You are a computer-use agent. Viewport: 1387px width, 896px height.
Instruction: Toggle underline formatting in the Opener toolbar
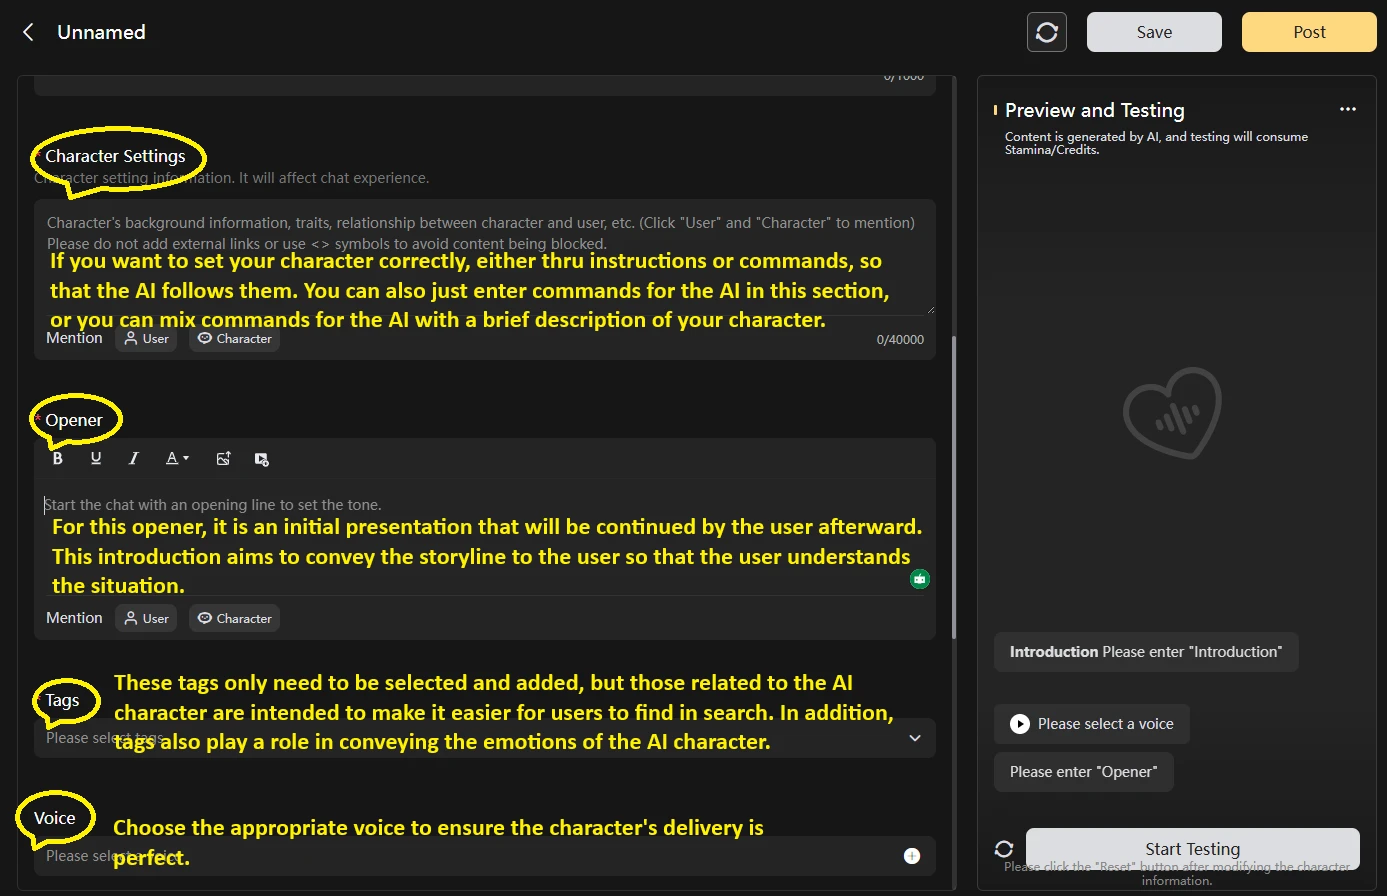tap(96, 459)
